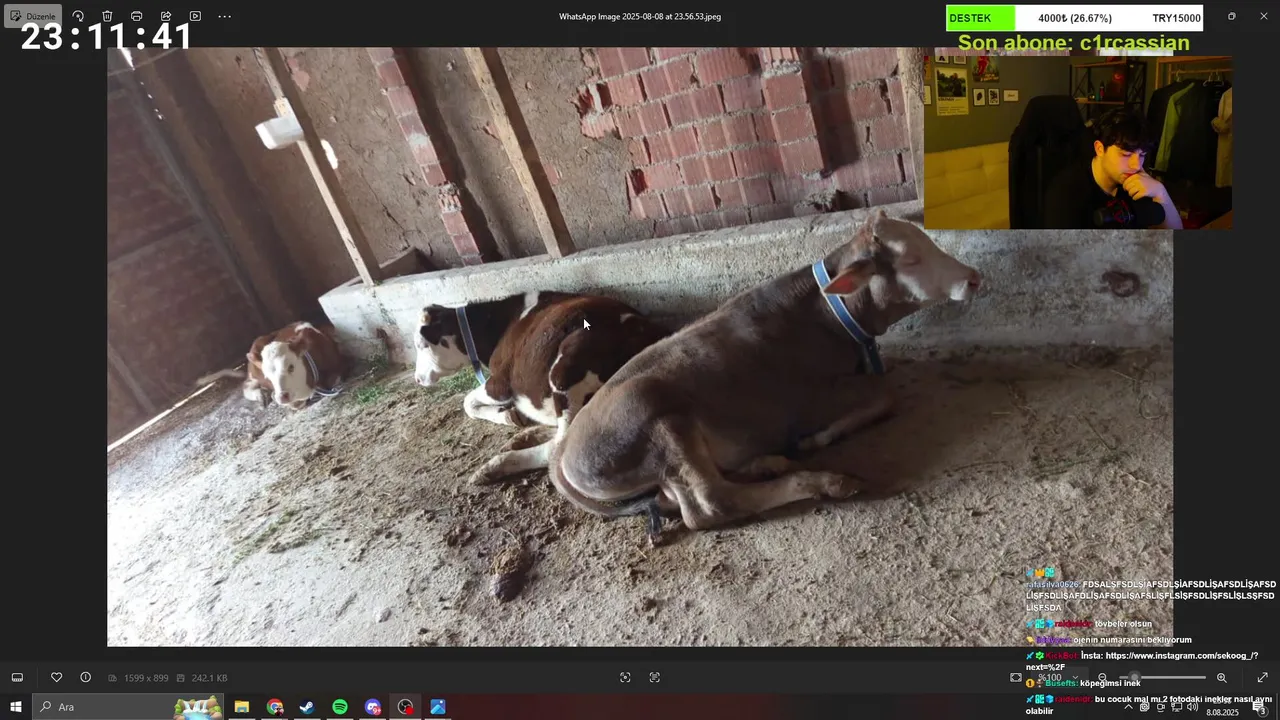Restore the photo viewer window size
1280x720 pixels.
(x=1232, y=16)
